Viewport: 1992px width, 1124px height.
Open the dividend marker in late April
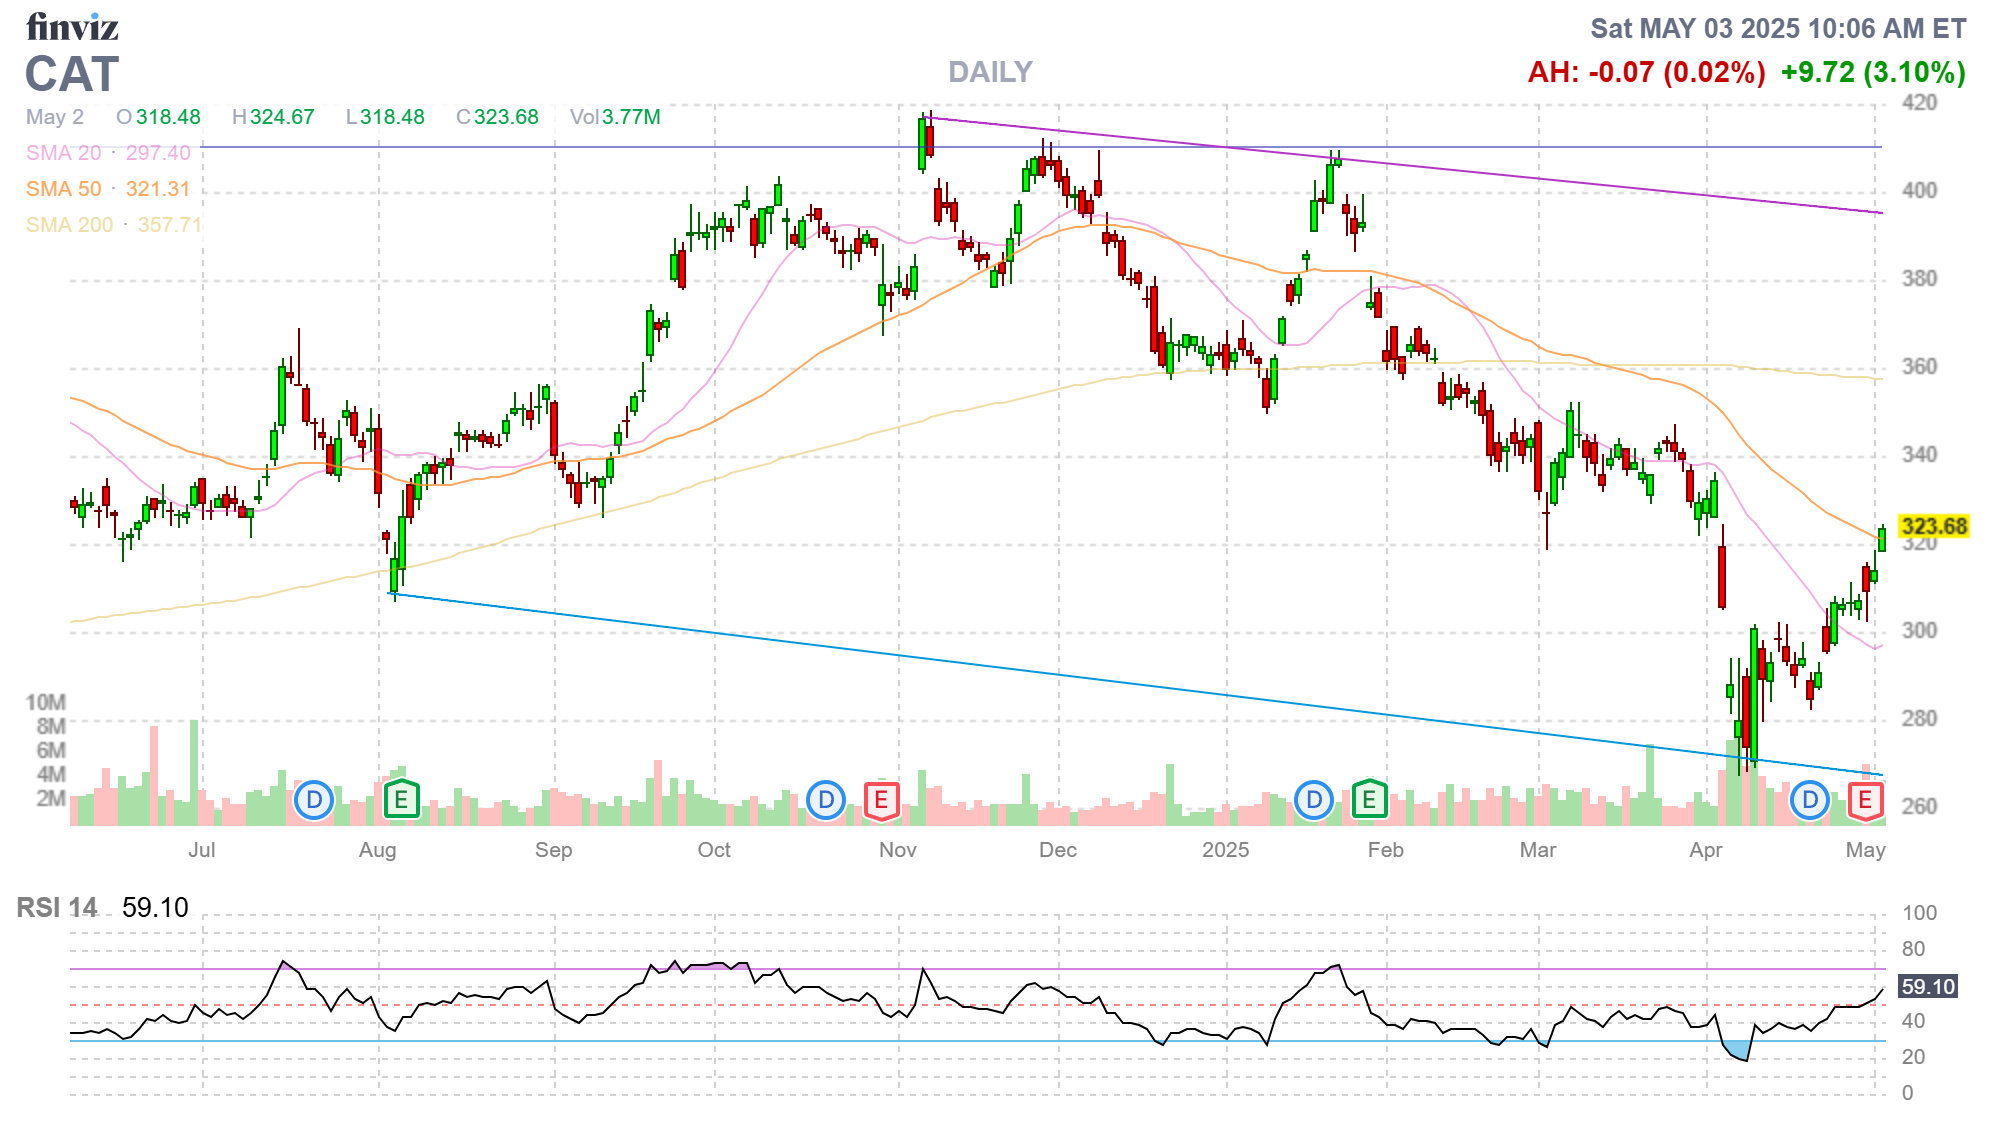point(1810,800)
